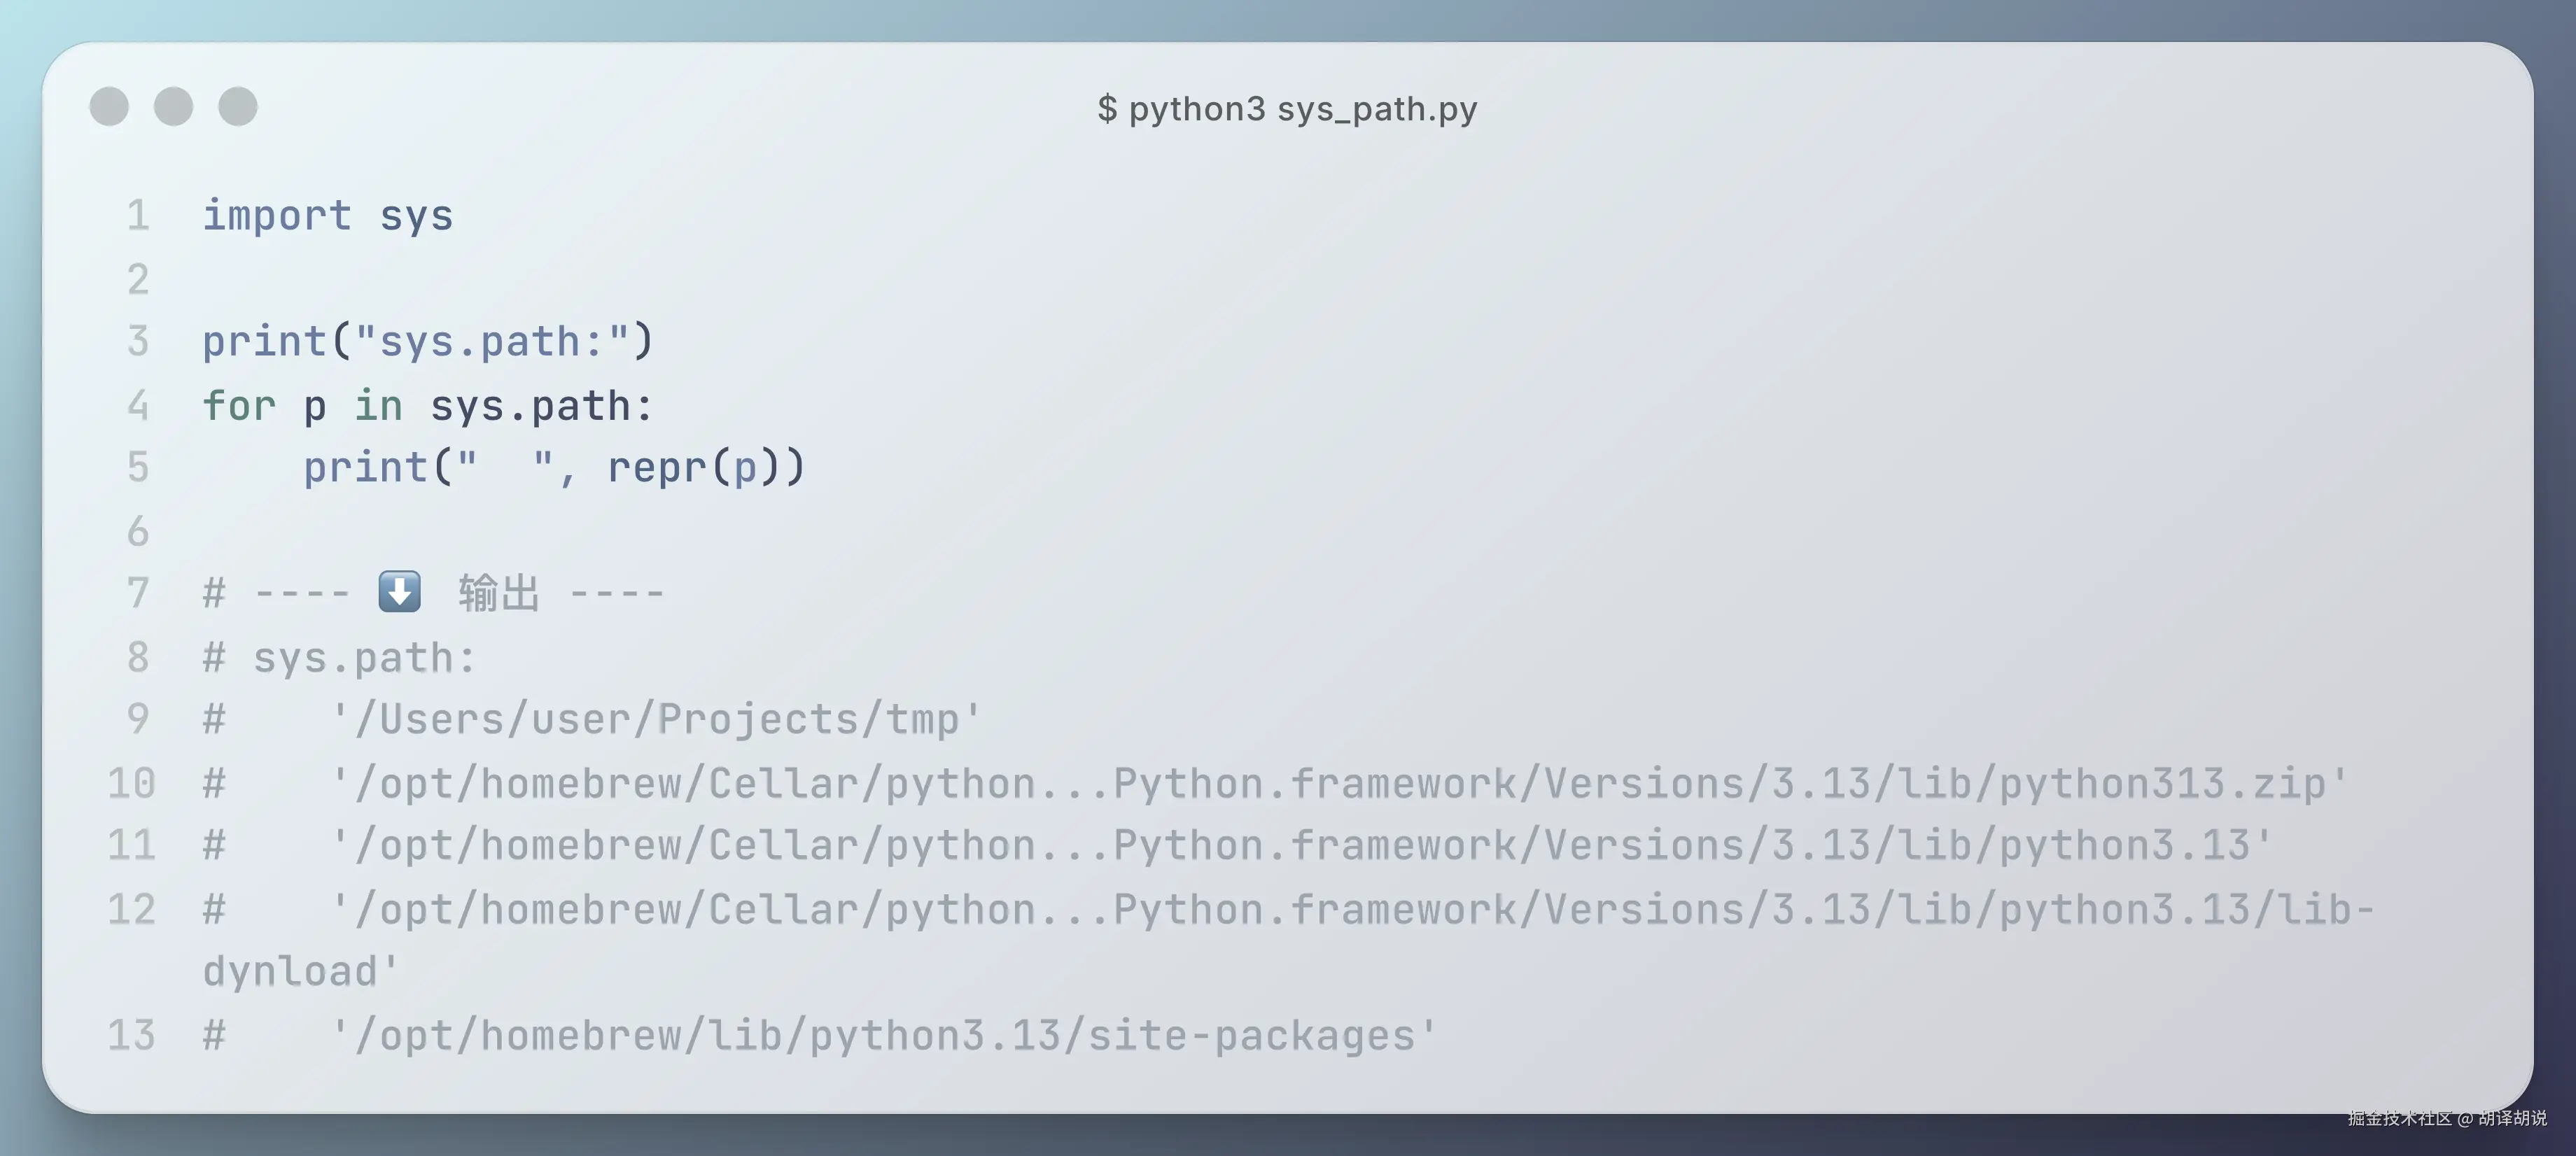Click the '# sys.path:' comment on line 8
This screenshot has height=1156, width=2576.
coord(340,658)
